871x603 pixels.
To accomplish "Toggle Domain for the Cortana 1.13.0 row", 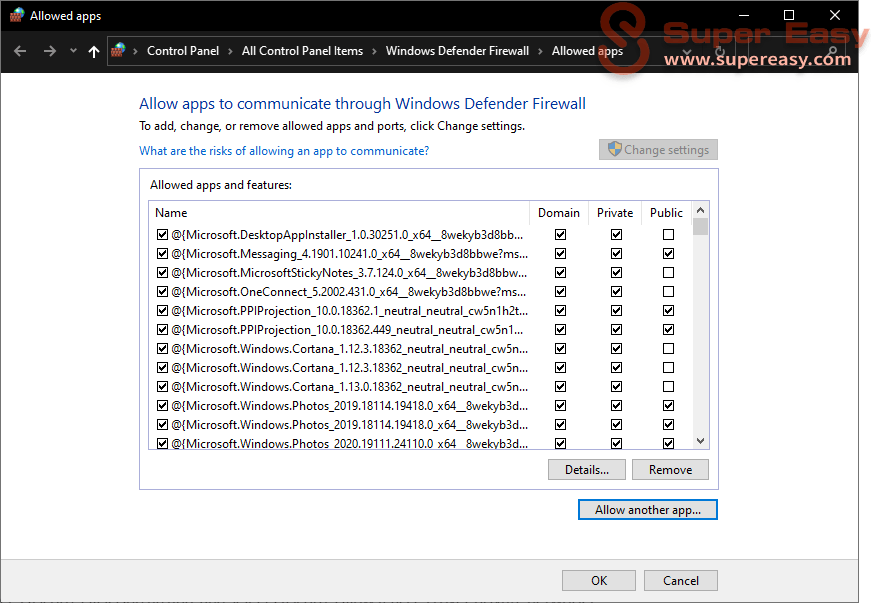I will (x=560, y=386).
